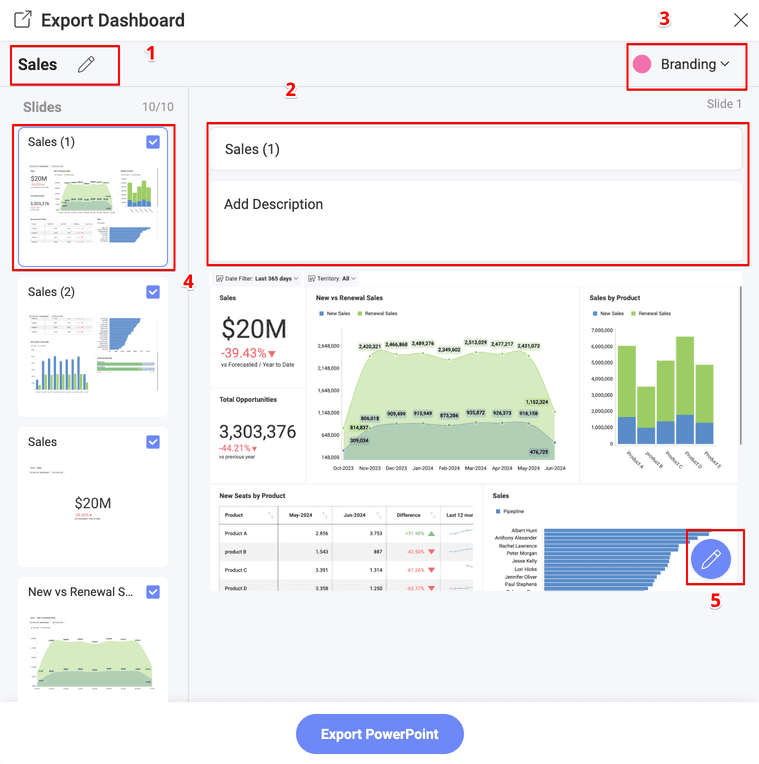This screenshot has height=764, width=759.
Task: Click the Add Description field
Action: pos(476,221)
